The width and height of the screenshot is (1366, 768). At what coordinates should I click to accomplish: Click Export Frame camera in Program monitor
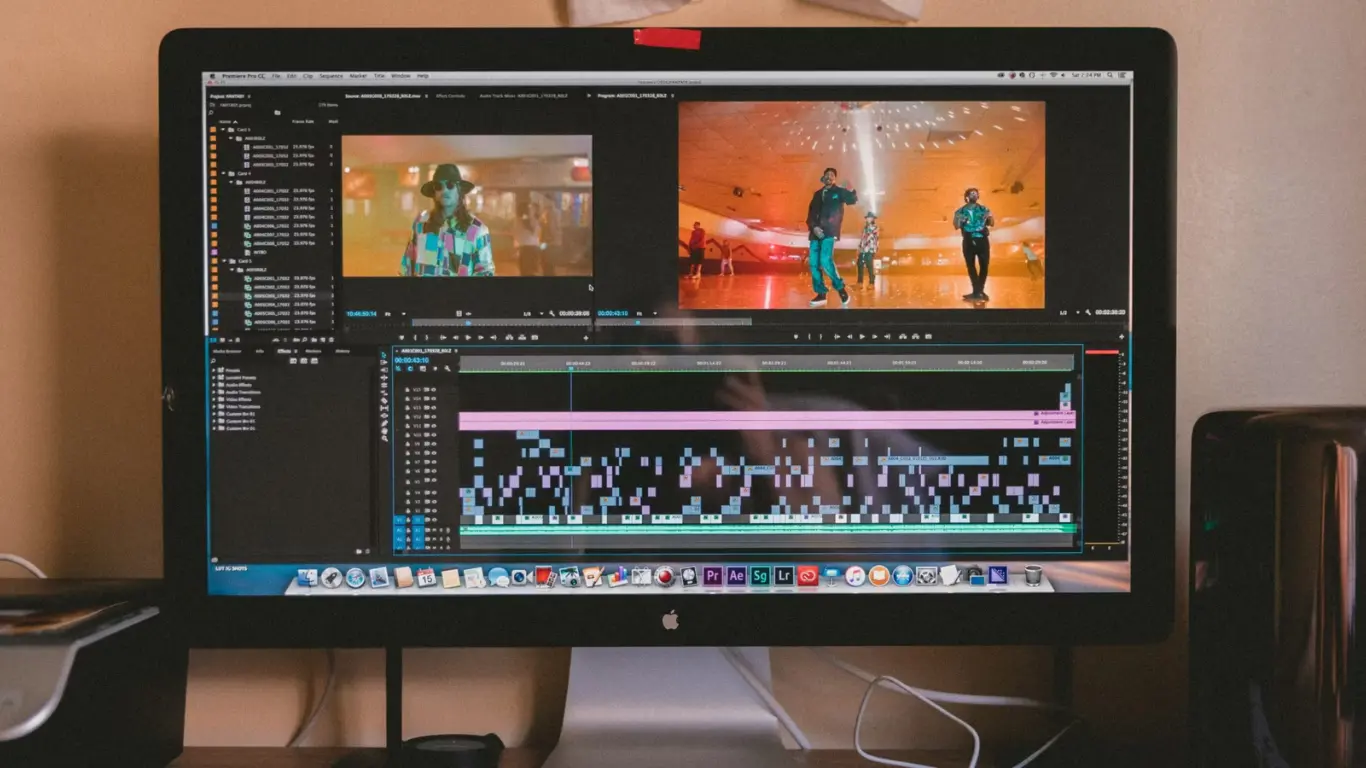928,337
